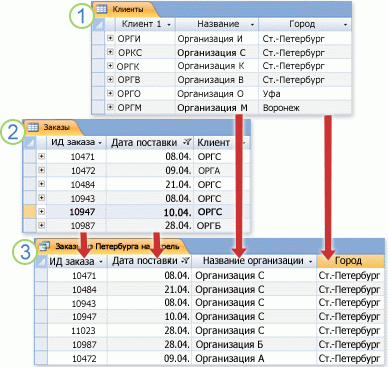Viewport: 388px width, 367px height.
Task: Select the Организация М cell in Клиенты
Action: [217, 108]
